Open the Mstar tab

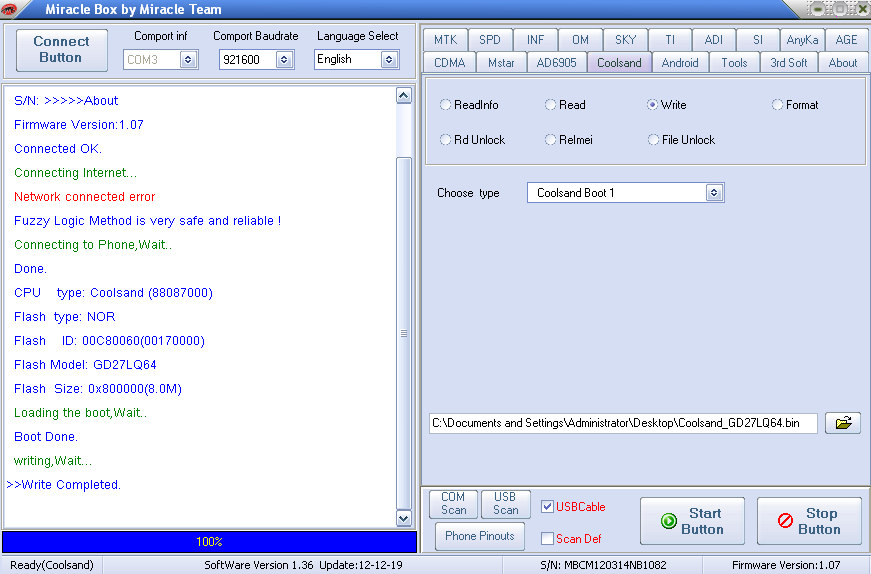(x=502, y=63)
